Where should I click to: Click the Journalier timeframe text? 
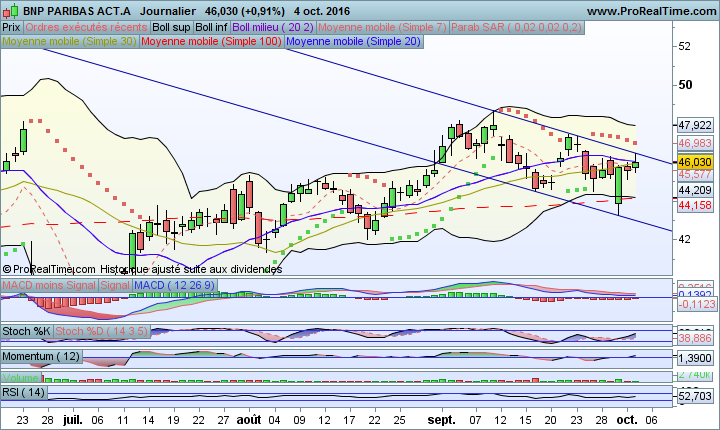pyautogui.click(x=168, y=11)
